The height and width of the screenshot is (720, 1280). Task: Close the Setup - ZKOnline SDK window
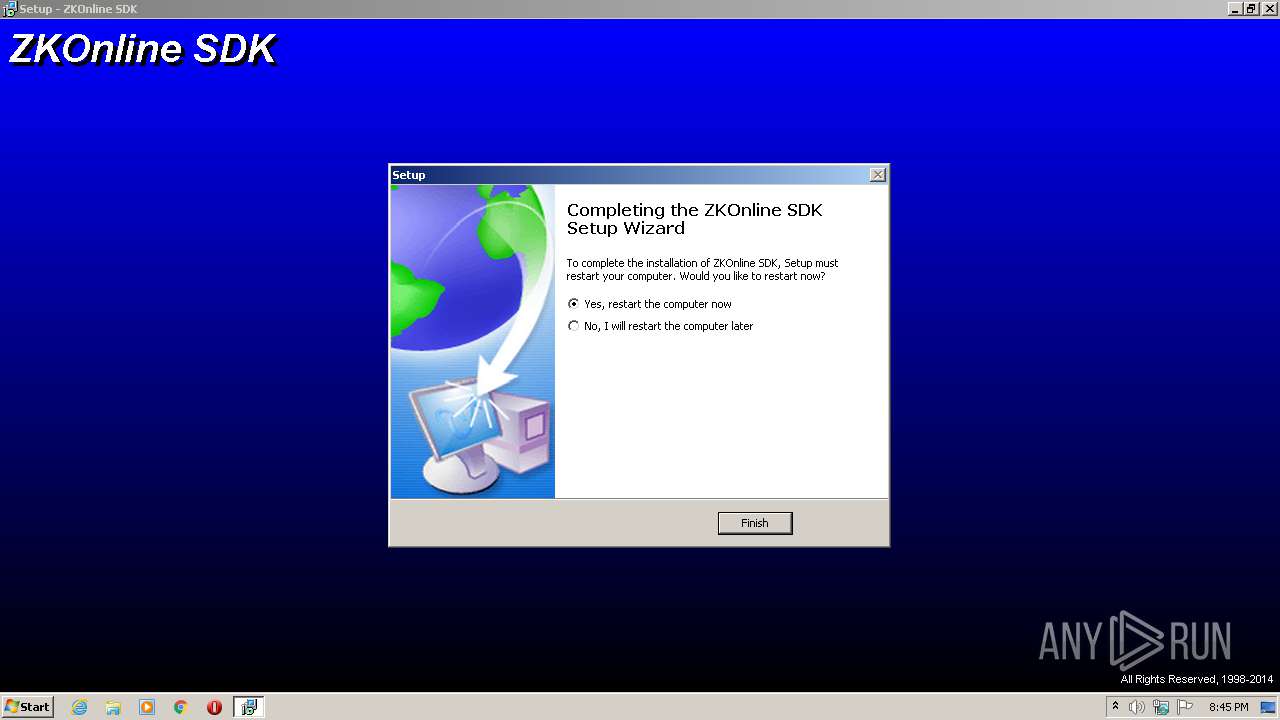pos(1268,9)
